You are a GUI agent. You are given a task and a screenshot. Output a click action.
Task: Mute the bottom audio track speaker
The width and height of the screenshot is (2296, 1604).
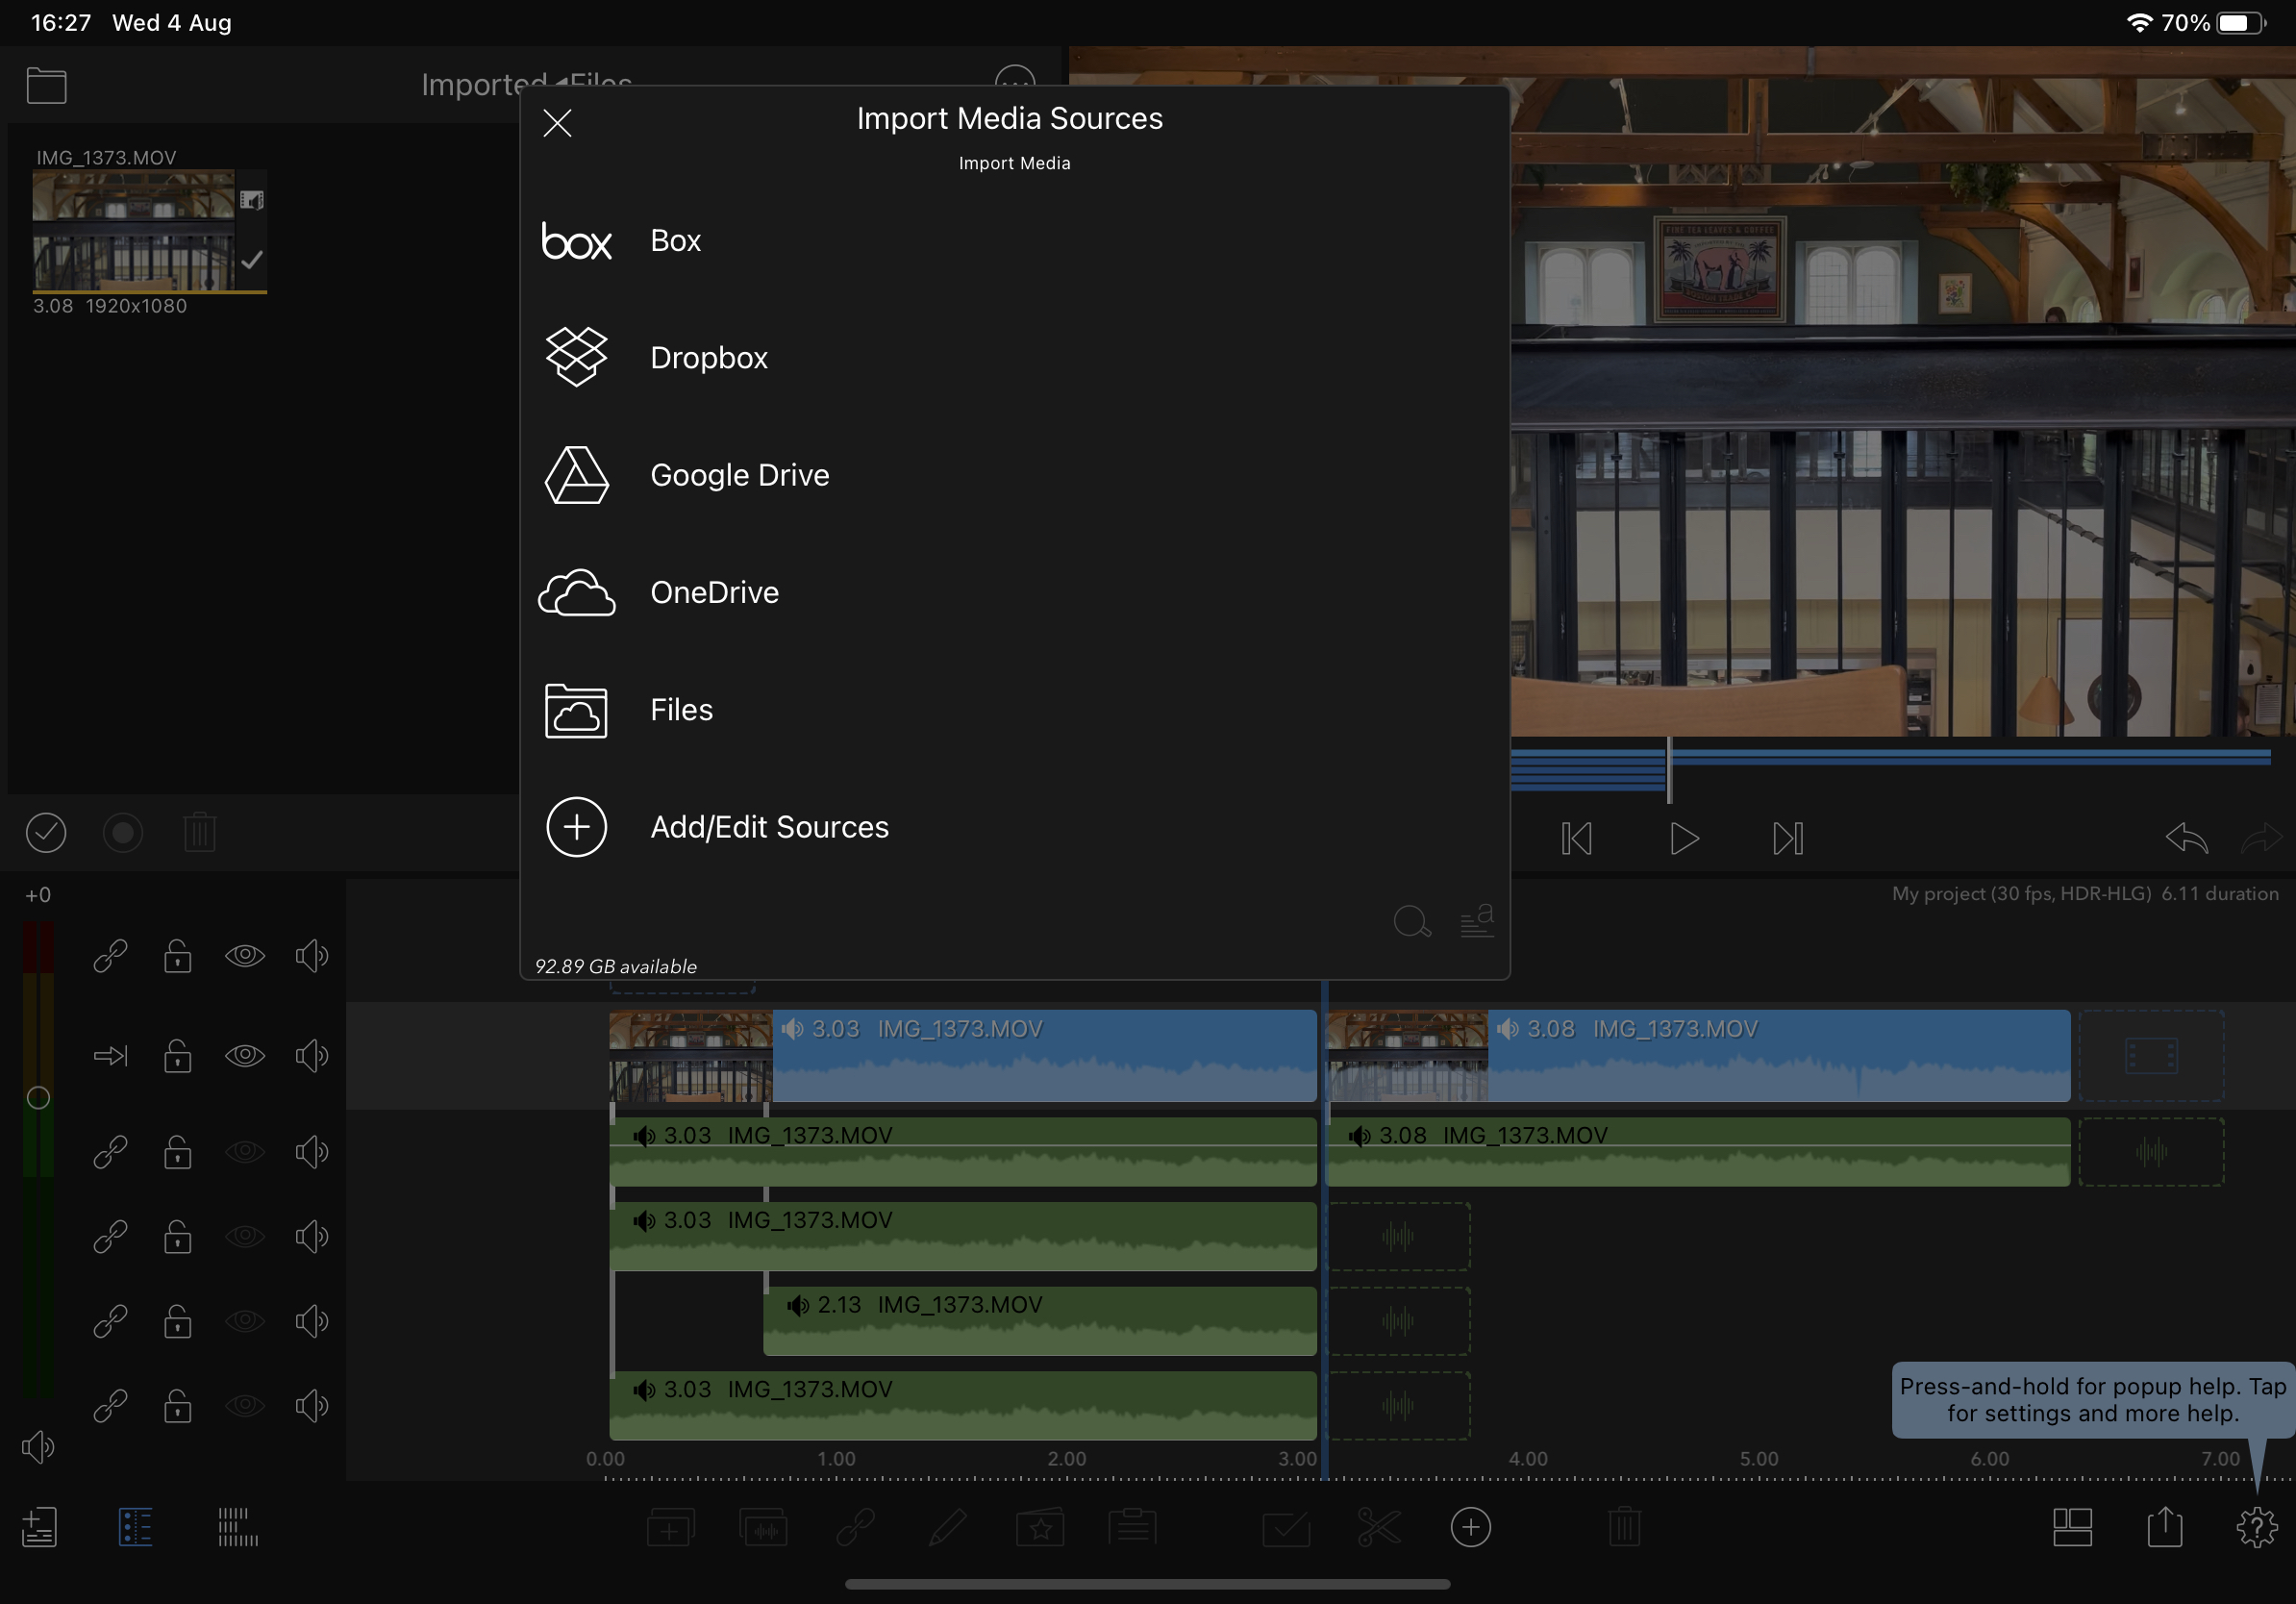click(312, 1406)
